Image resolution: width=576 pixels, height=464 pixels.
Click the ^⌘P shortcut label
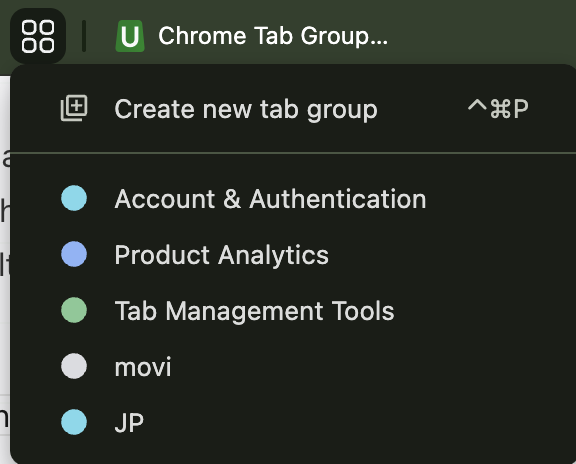pos(498,109)
